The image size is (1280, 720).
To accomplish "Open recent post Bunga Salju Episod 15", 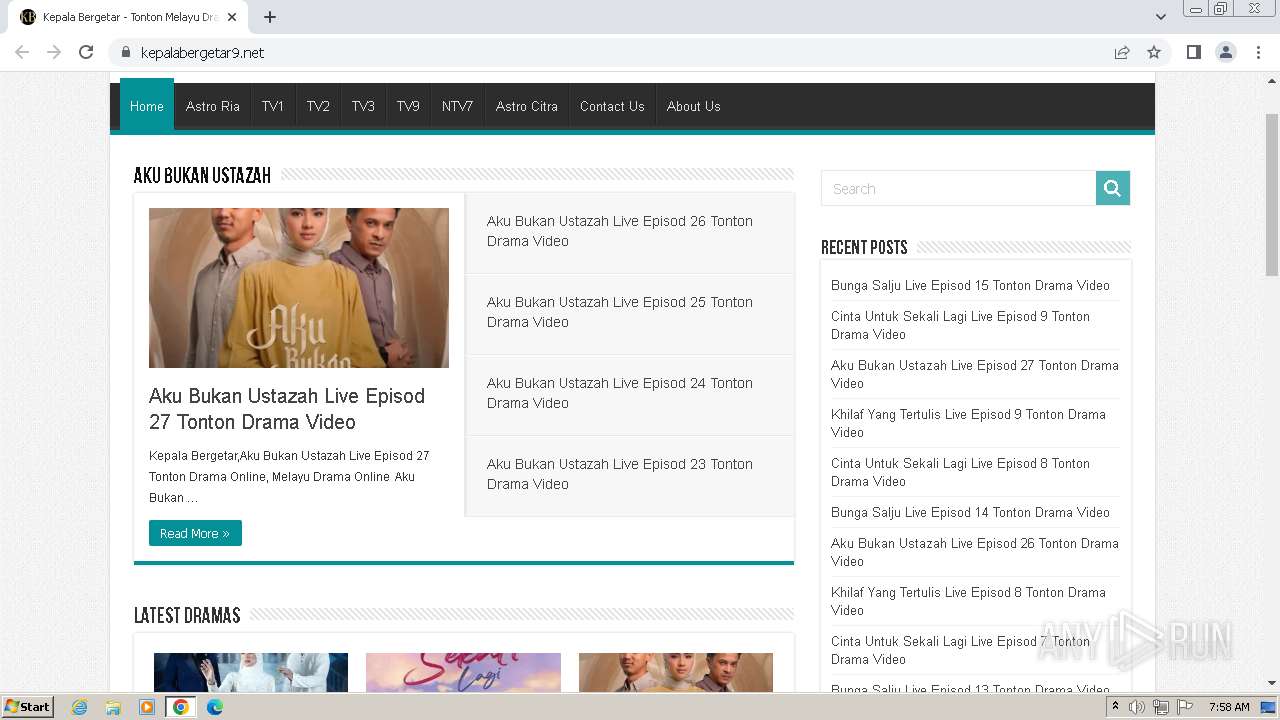I will coord(970,285).
